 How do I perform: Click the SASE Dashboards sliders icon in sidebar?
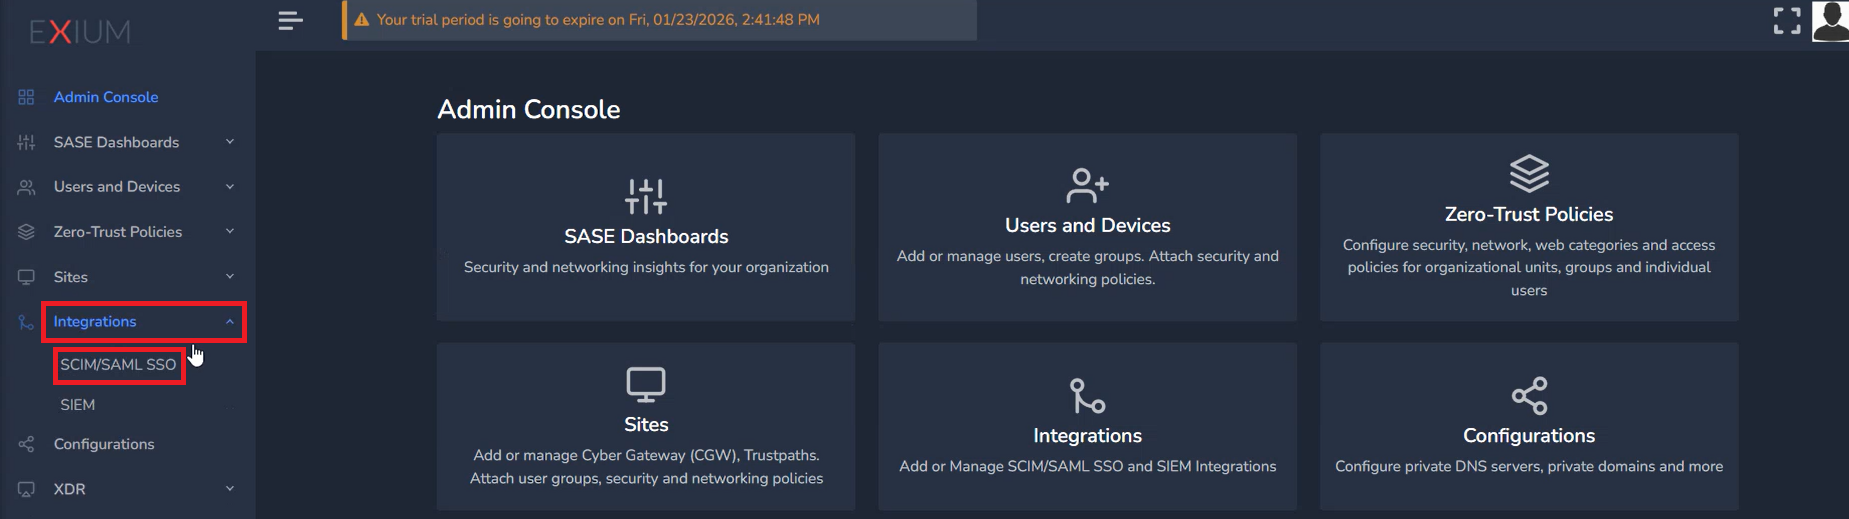(x=26, y=142)
